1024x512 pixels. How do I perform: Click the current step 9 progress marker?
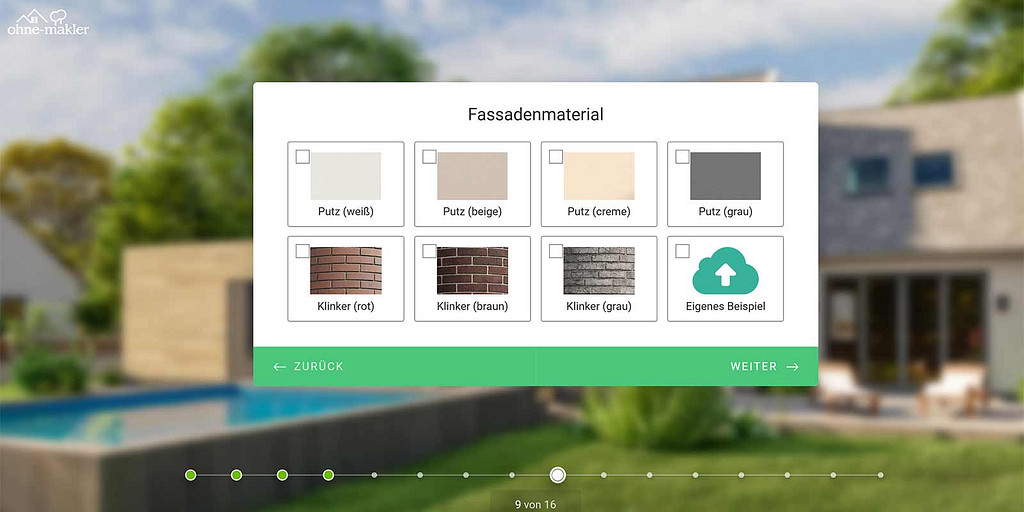click(558, 475)
